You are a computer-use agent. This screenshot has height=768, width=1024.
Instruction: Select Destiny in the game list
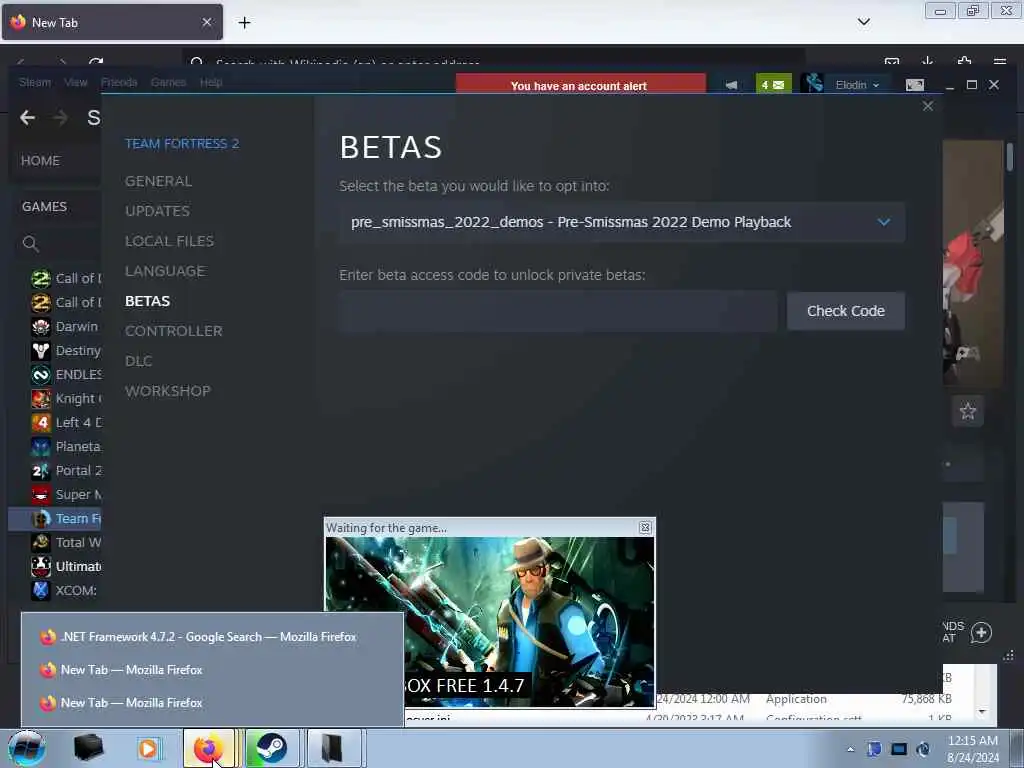pos(66,351)
